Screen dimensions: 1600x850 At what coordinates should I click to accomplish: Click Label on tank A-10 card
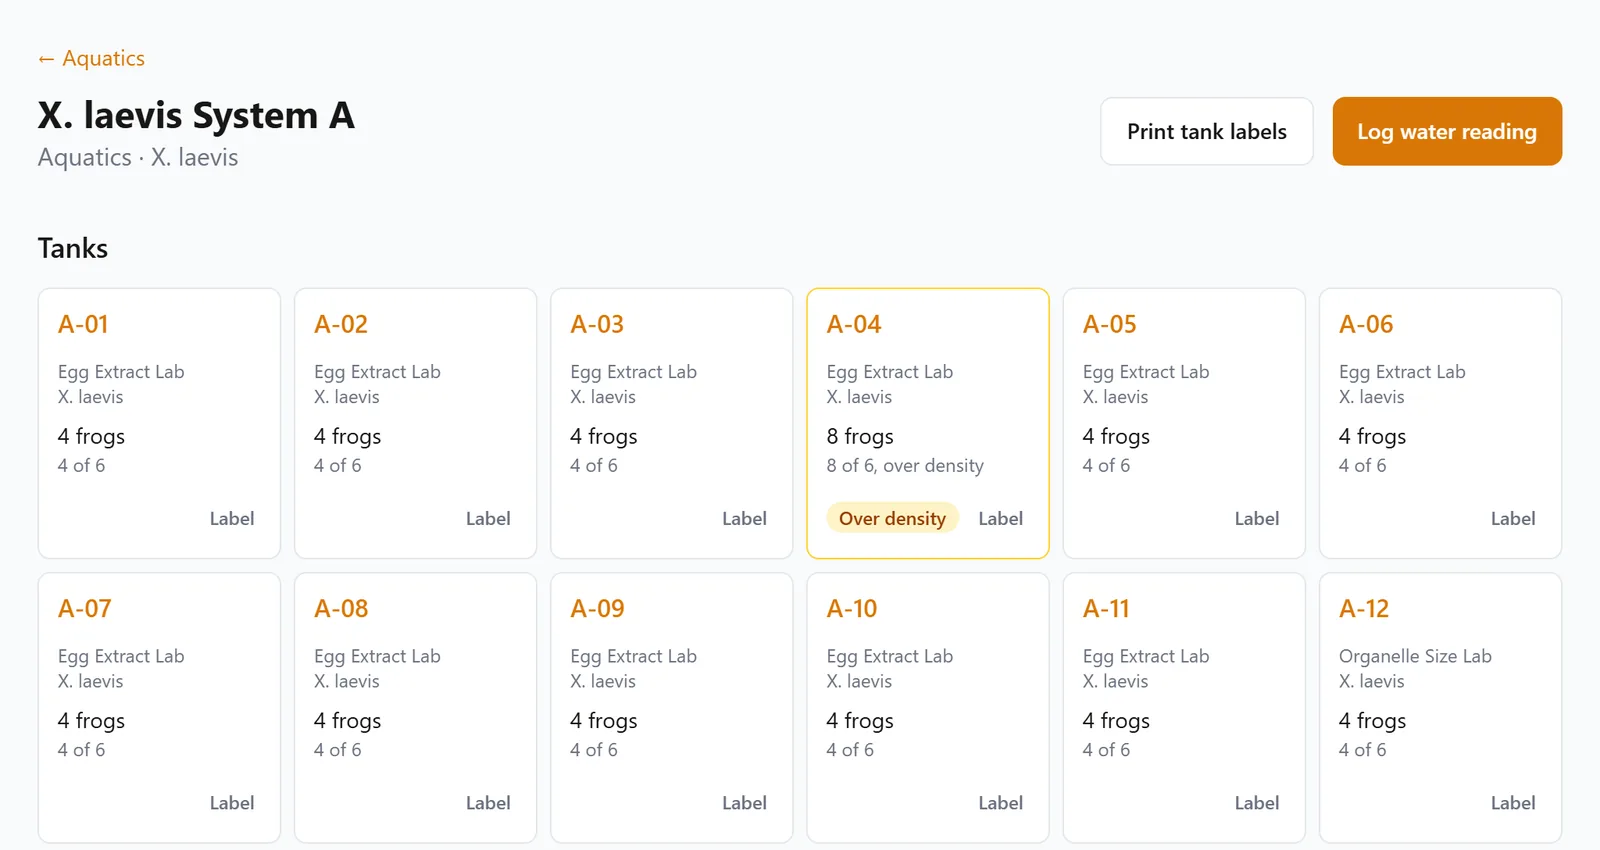click(x=1000, y=802)
